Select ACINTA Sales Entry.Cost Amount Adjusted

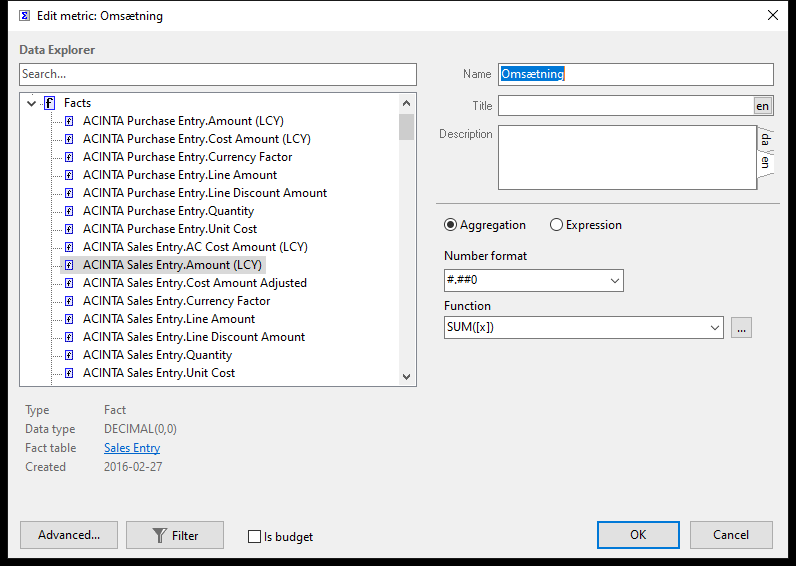click(195, 283)
